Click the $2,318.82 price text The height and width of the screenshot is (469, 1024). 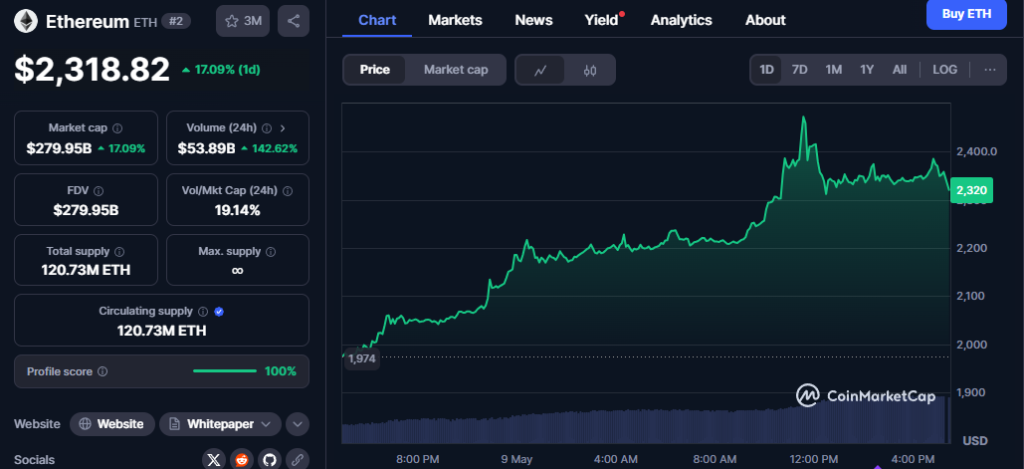tap(92, 69)
